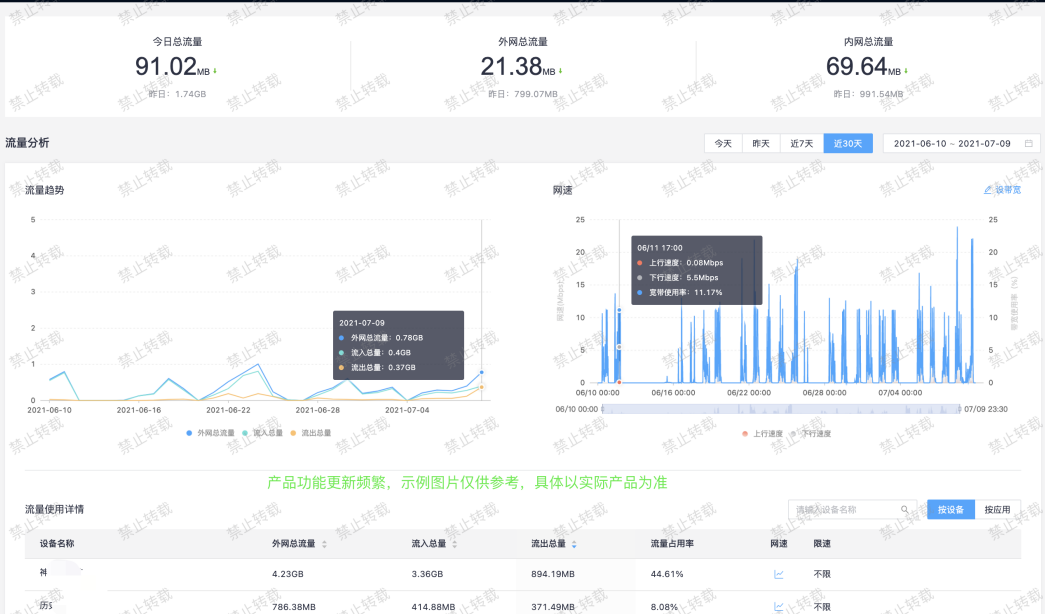Click the 流量占用率 column header
The width and height of the screenshot is (1045, 614).
[672, 543]
